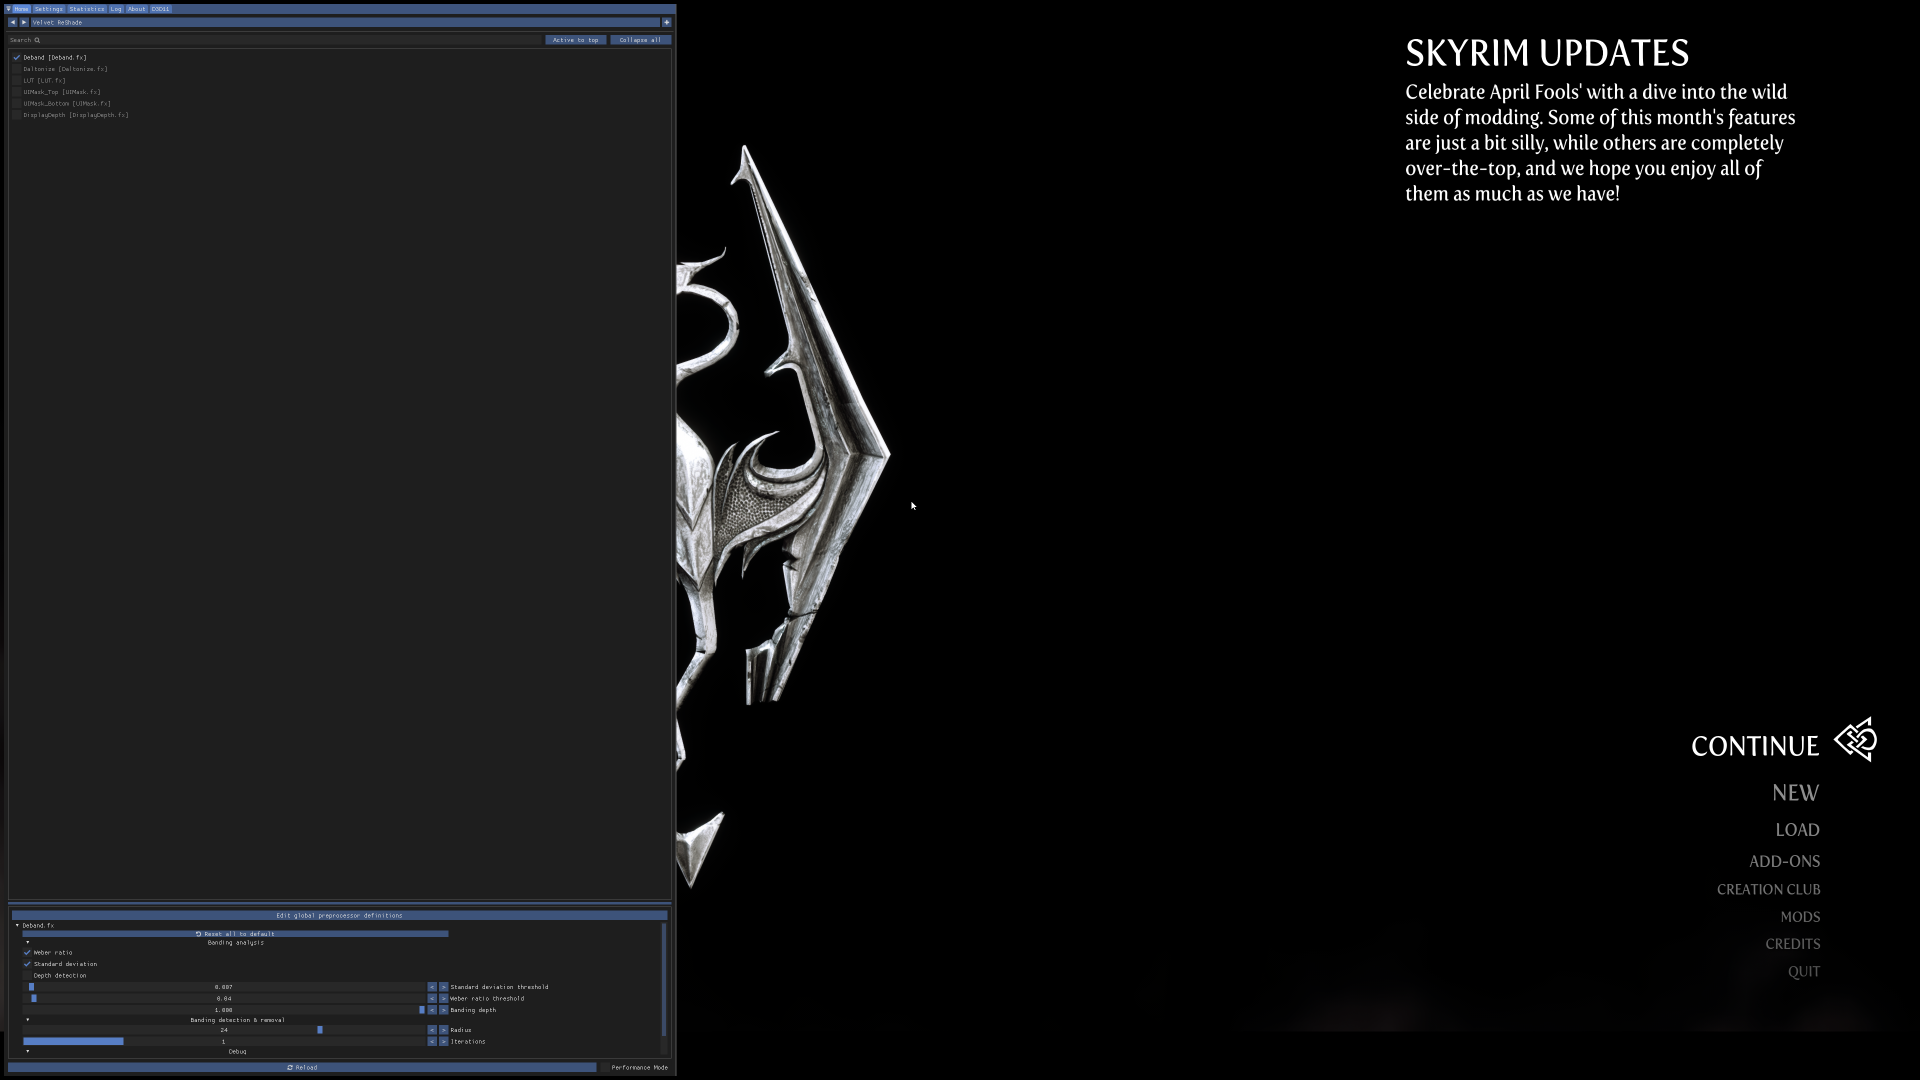Decrease Radius with < button
The image size is (1920, 1080).
coord(432,1030)
